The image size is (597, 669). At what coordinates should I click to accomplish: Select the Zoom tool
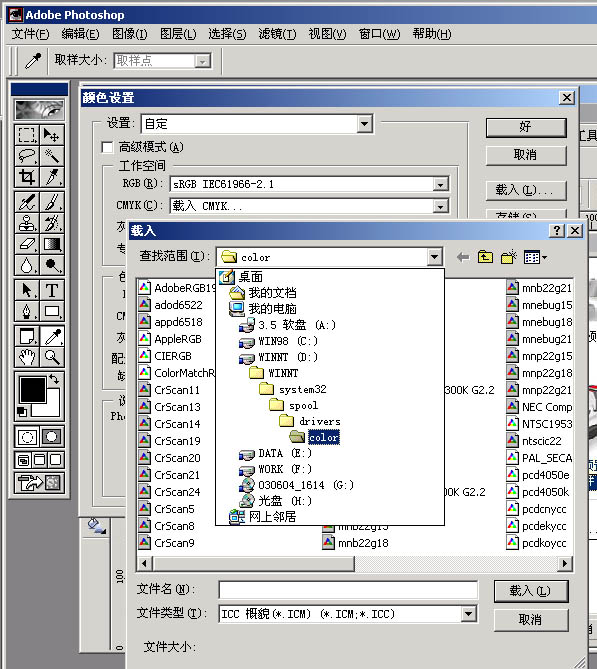[x=52, y=357]
